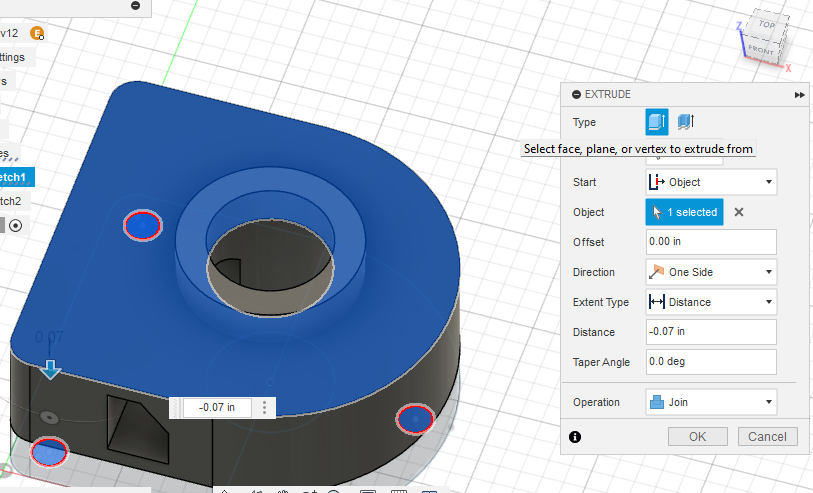Screen dimensions: 813x493
Task: Toggle the radio button below Sketch2
Action: (15, 226)
